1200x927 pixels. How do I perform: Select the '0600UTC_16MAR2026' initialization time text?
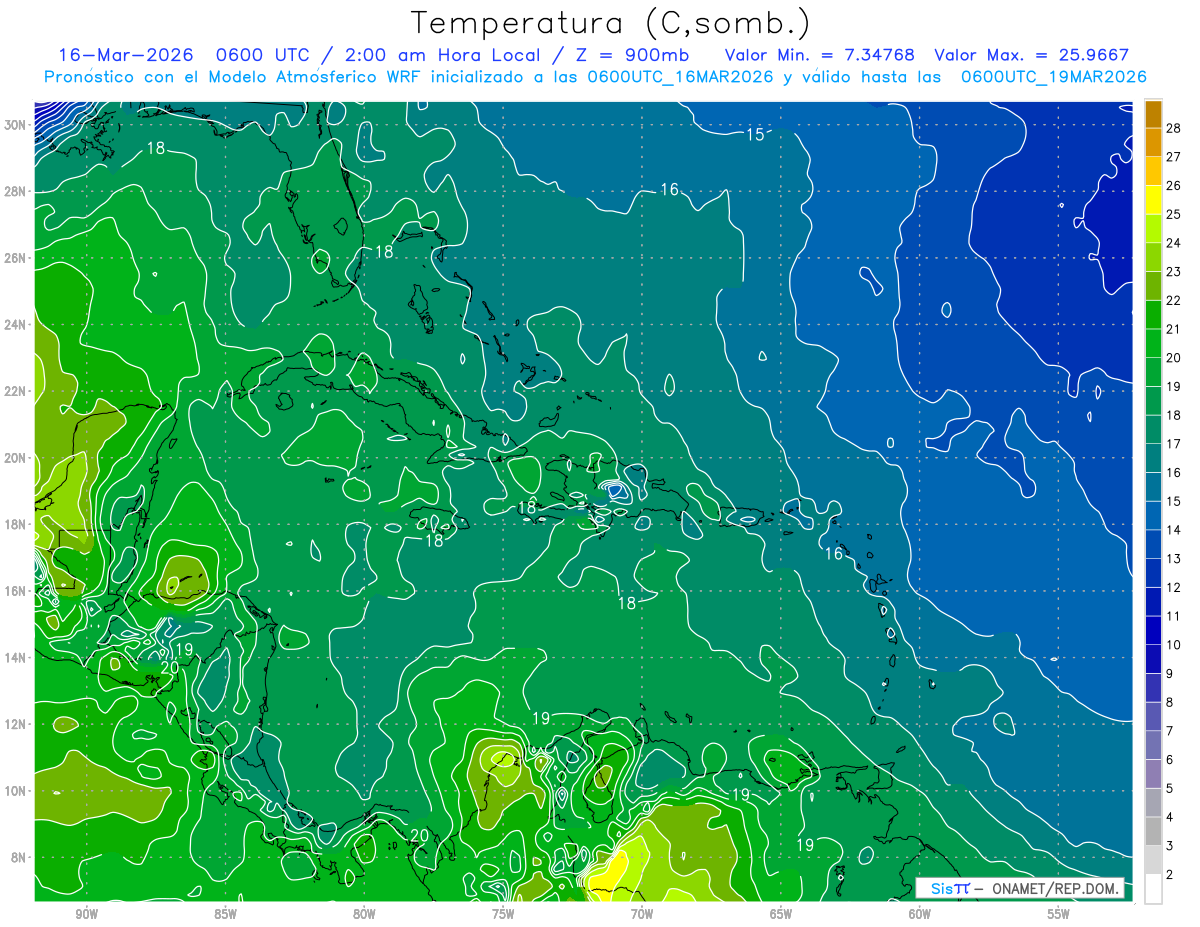(x=680, y=76)
